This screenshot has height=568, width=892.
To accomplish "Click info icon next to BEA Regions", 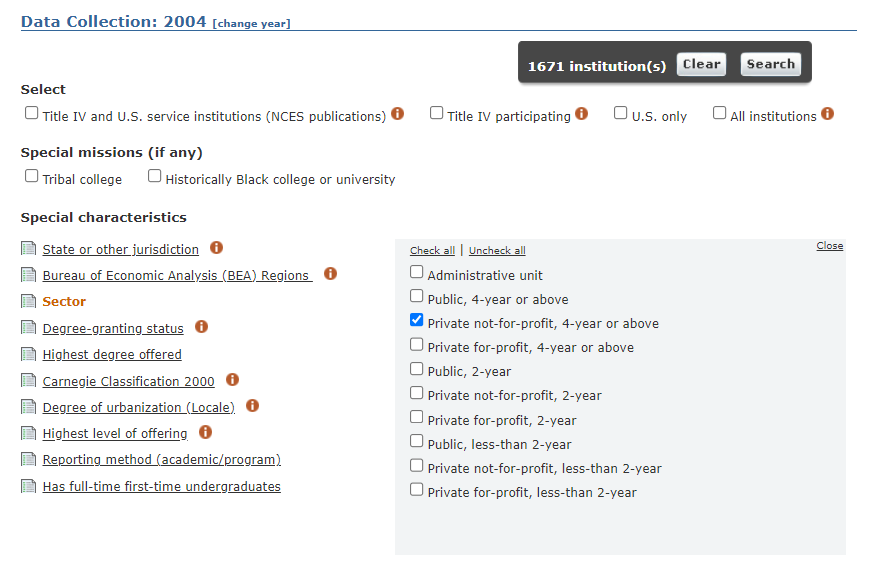I will [x=331, y=274].
